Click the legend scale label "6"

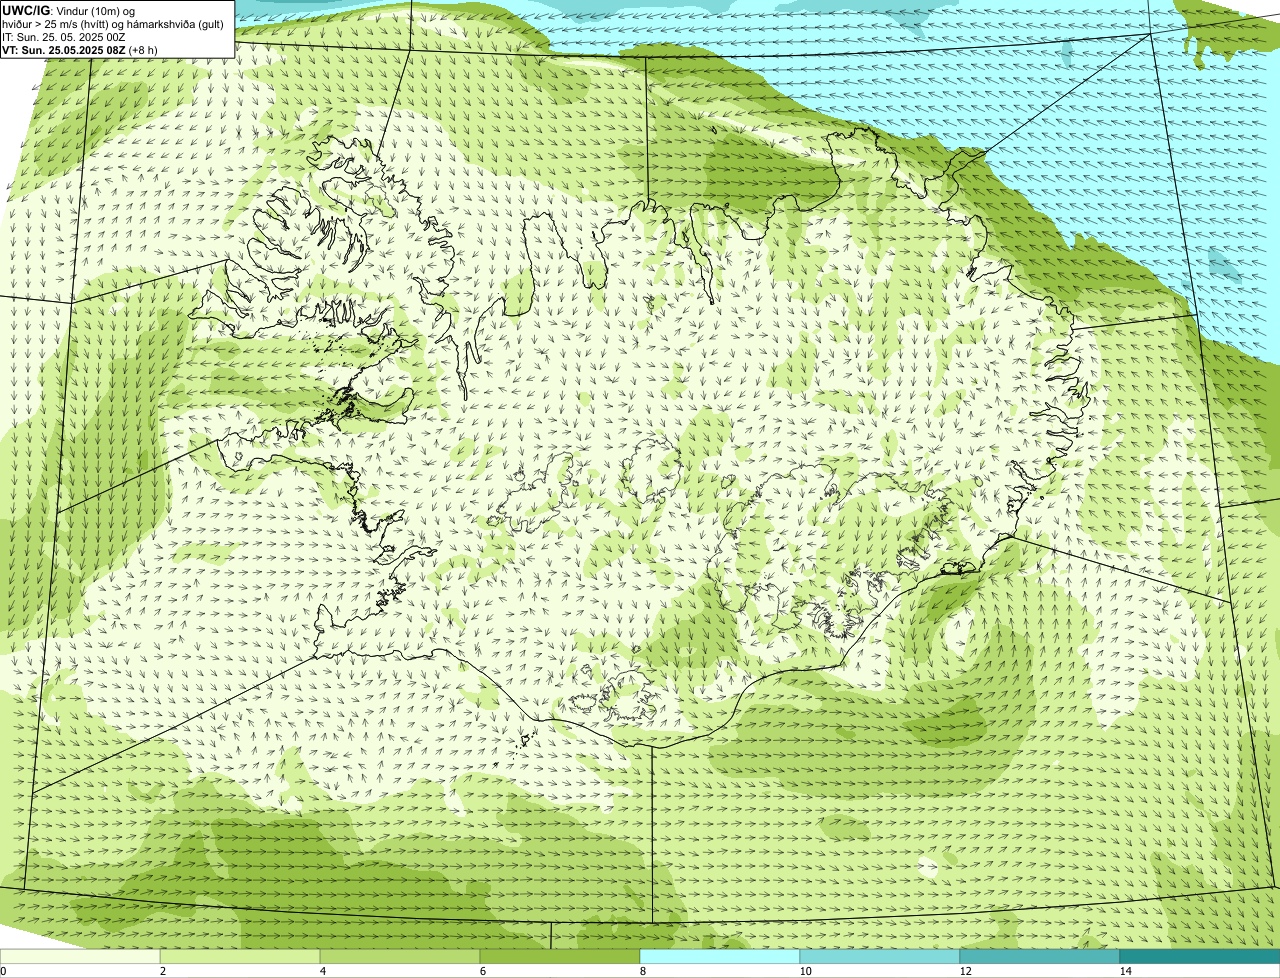(482, 971)
